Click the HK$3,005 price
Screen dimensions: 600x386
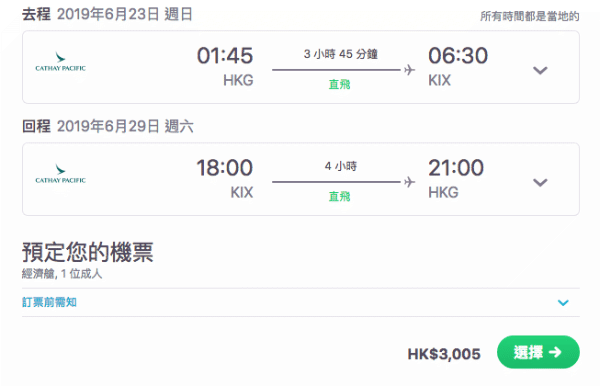tap(444, 354)
